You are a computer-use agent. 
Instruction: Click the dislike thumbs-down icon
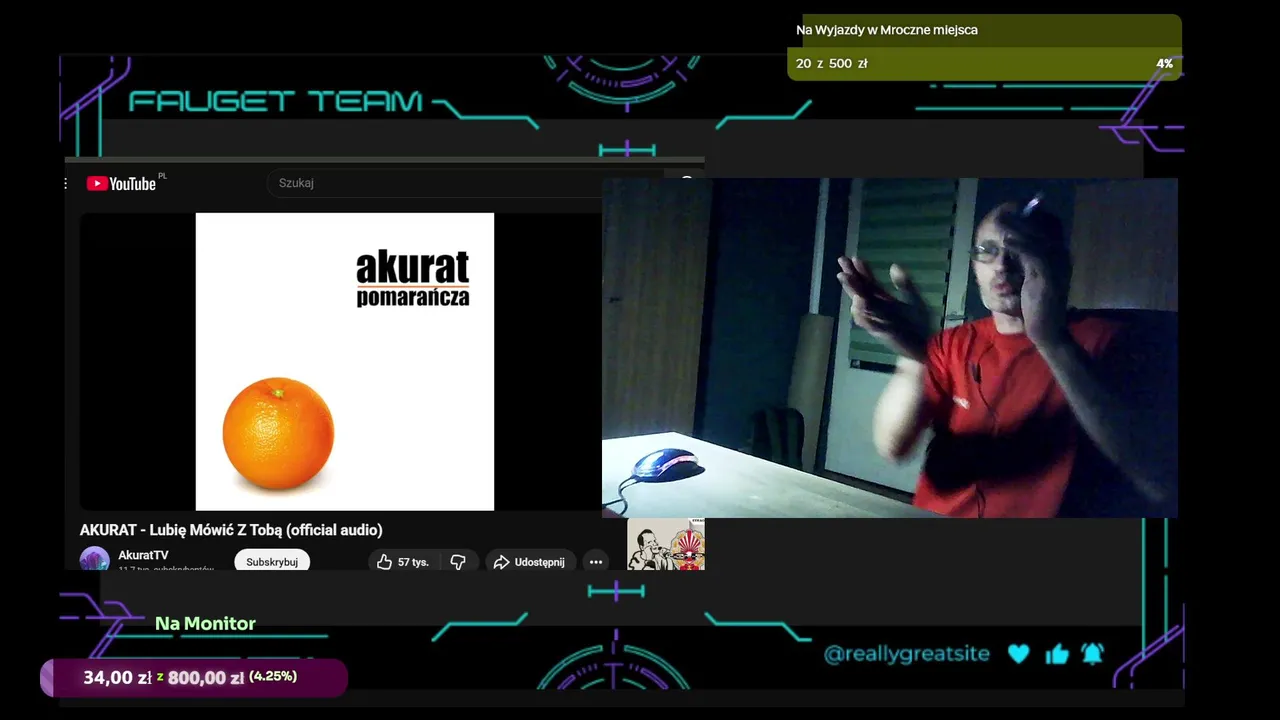[x=458, y=562]
